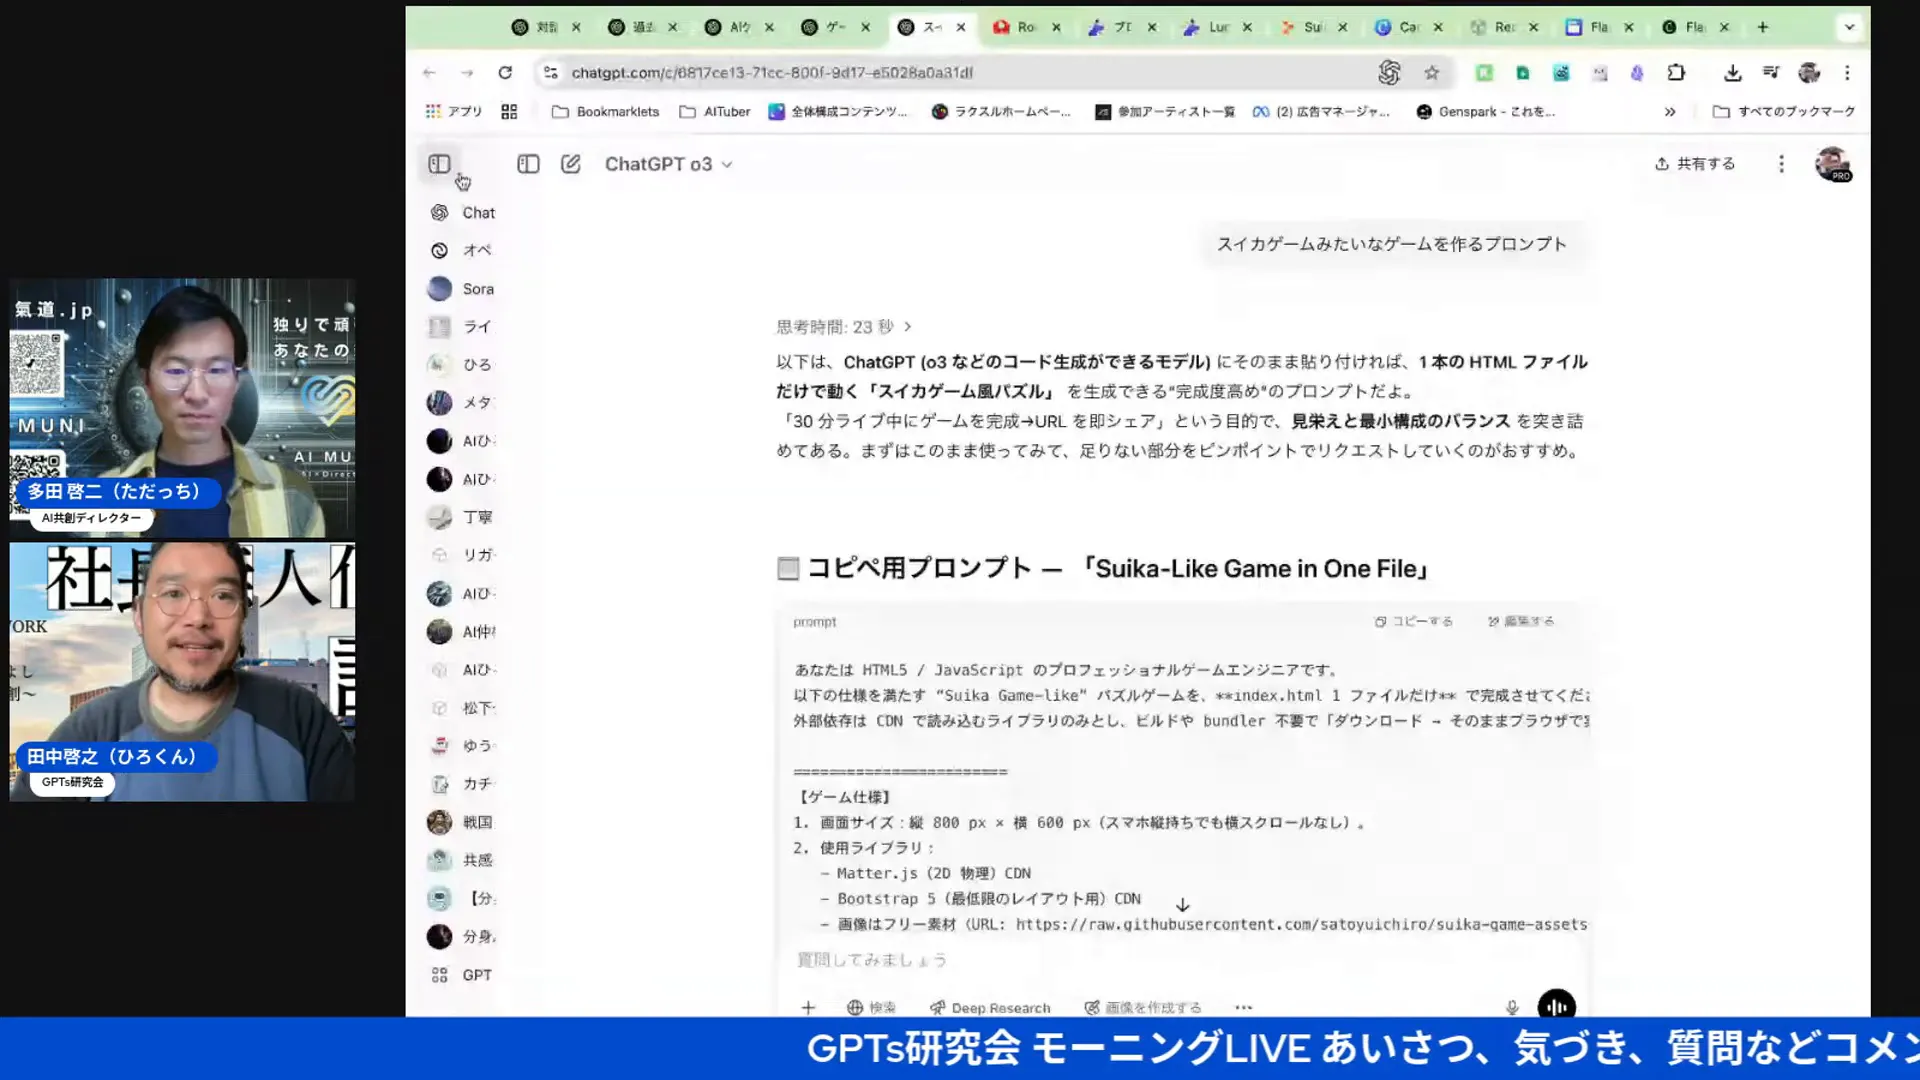Open the ChatGPT o3 model dropdown

tap(668, 164)
